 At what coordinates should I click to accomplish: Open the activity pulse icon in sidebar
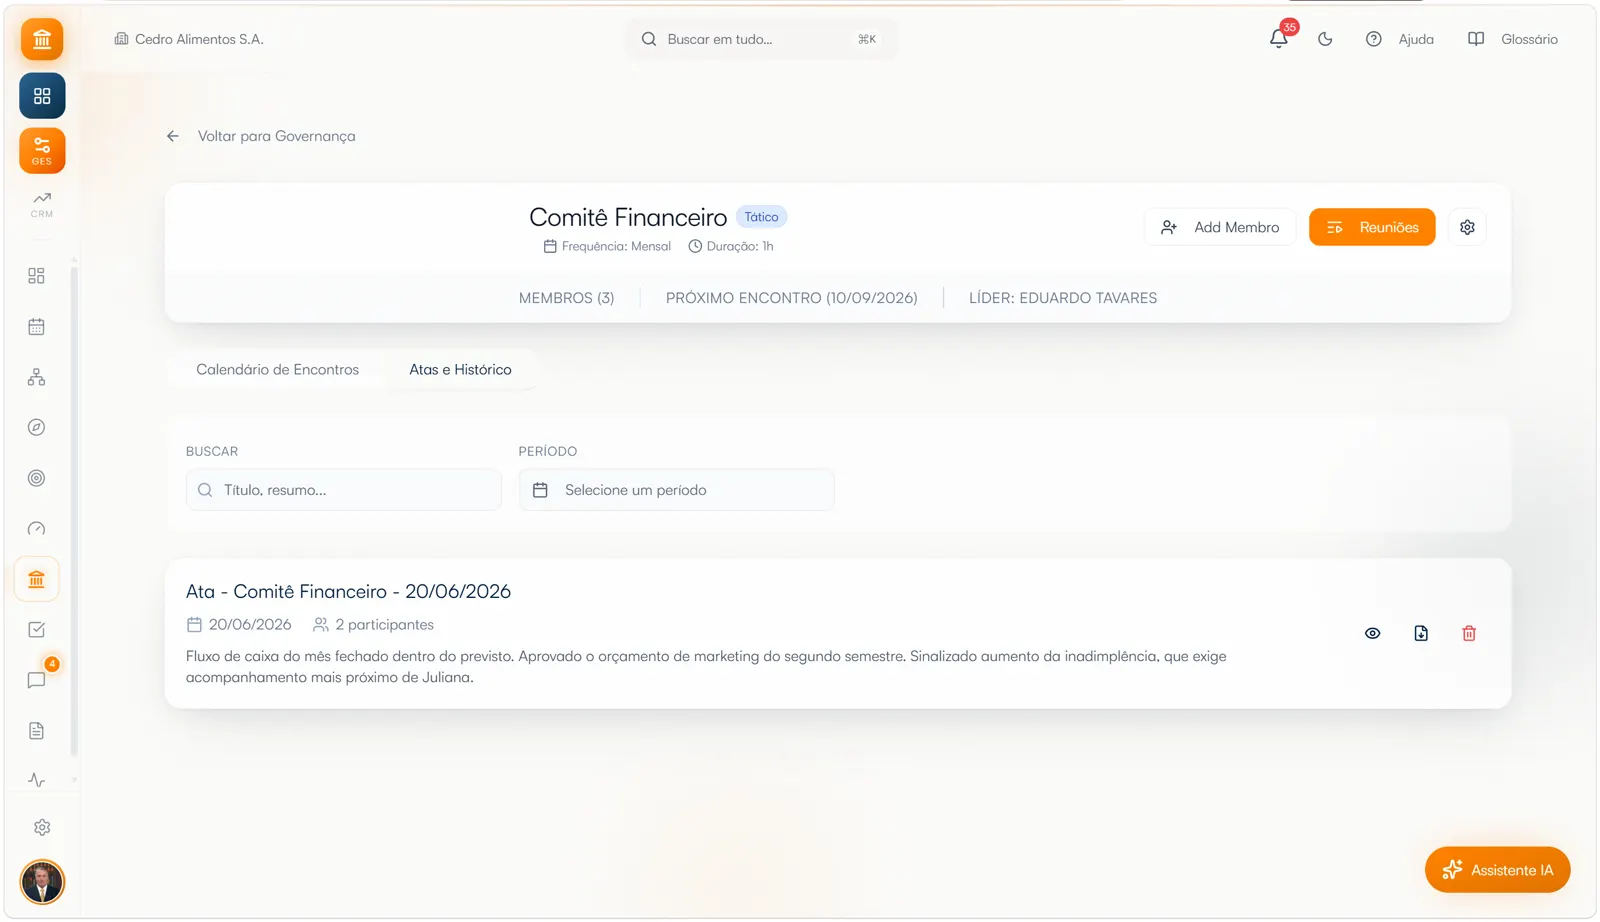[37, 780]
